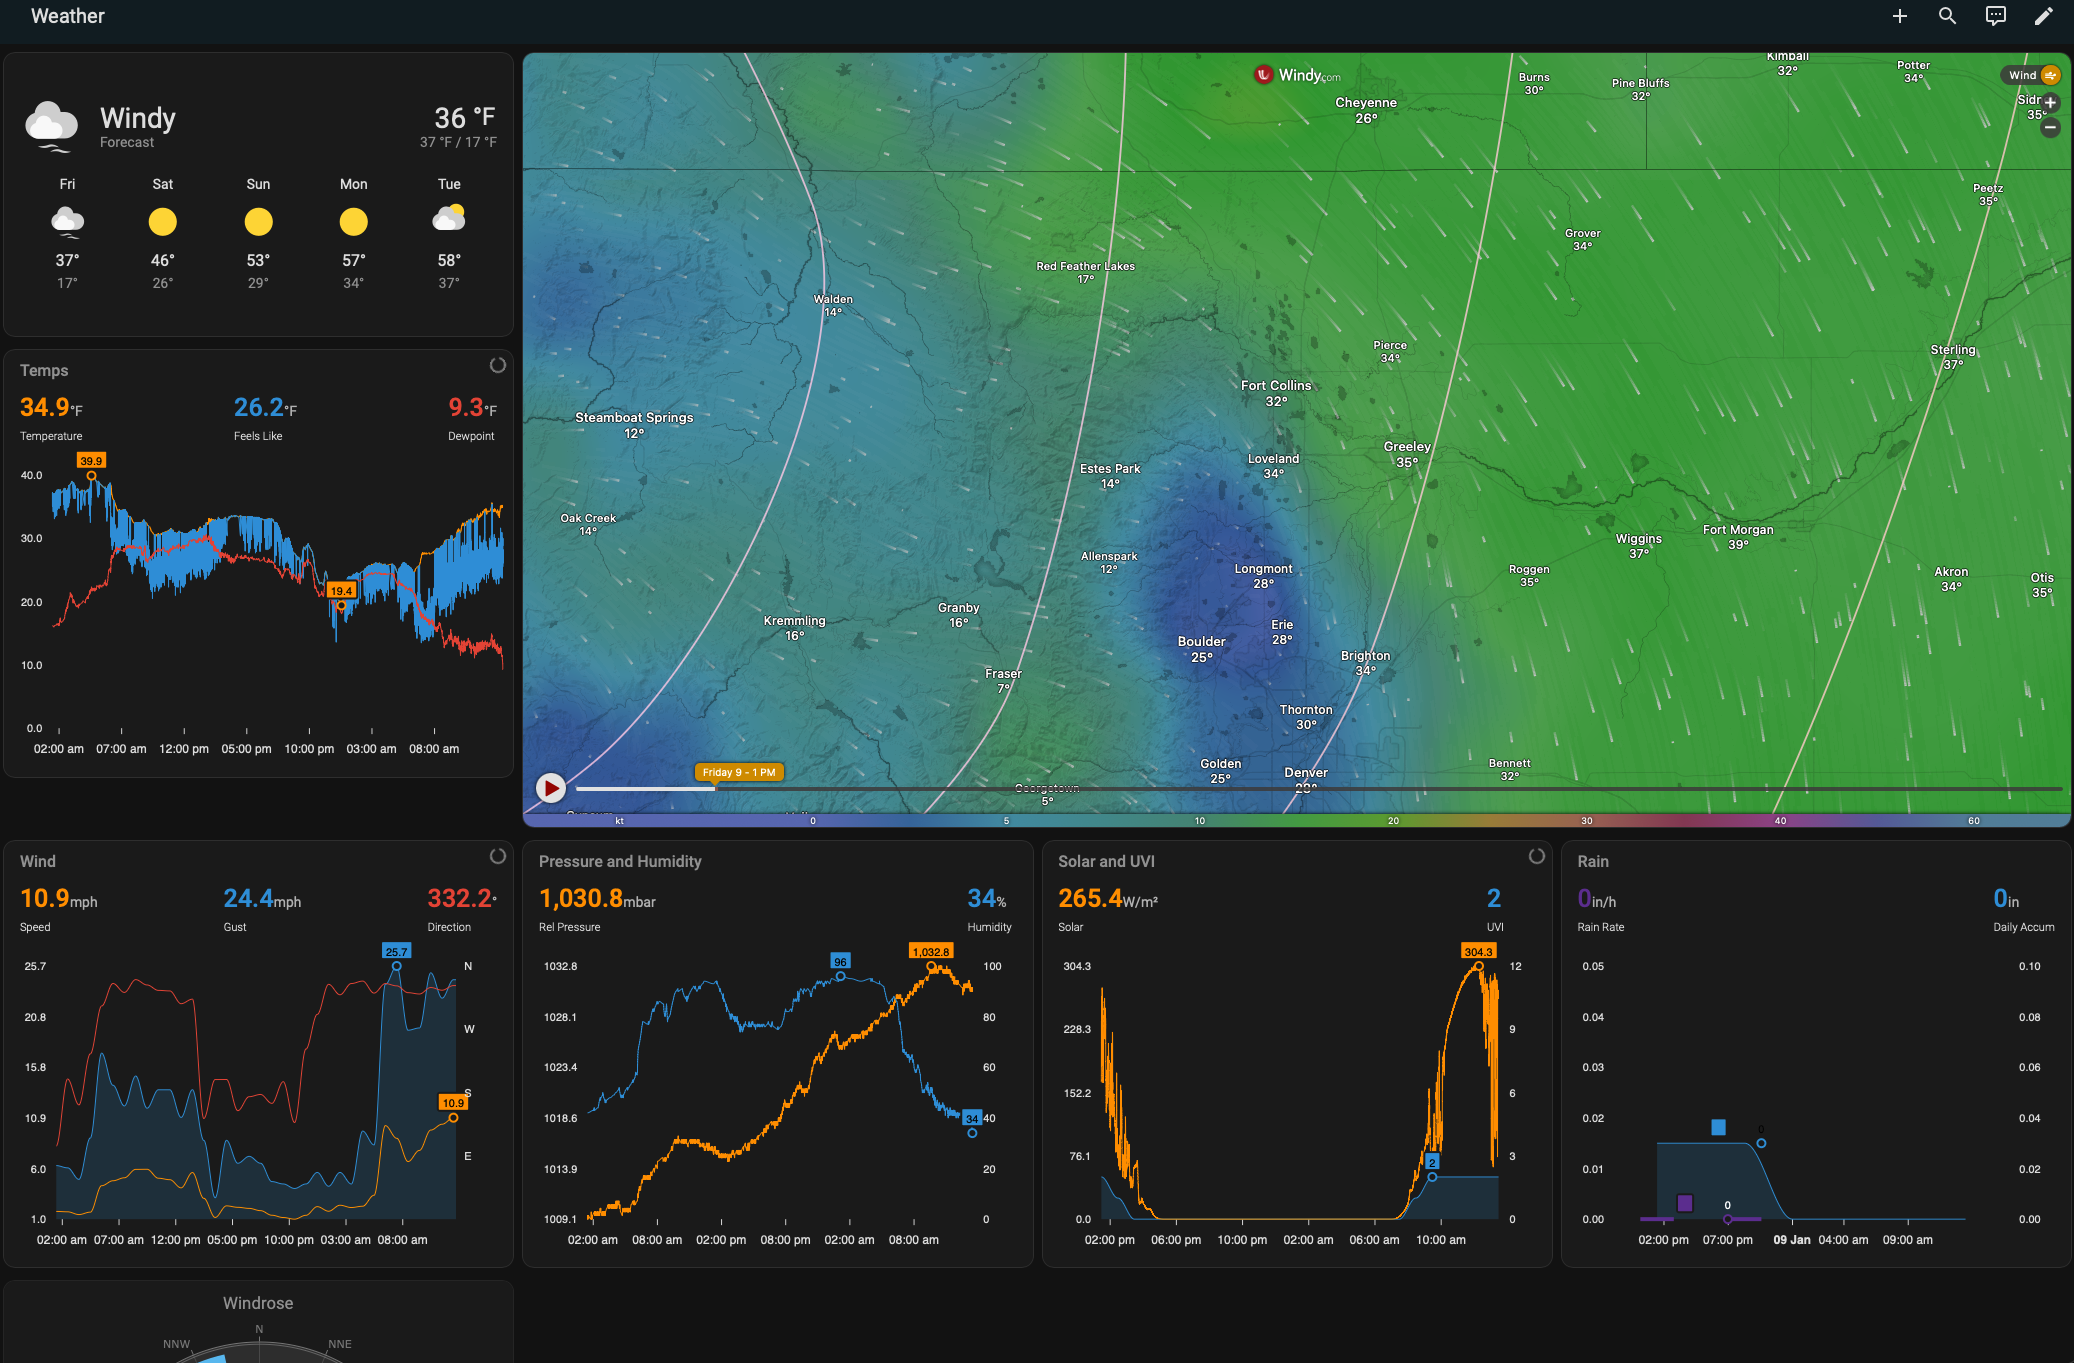
Task: Toggle the Wind layer picker on the map
Action: pyautogui.click(x=2030, y=74)
